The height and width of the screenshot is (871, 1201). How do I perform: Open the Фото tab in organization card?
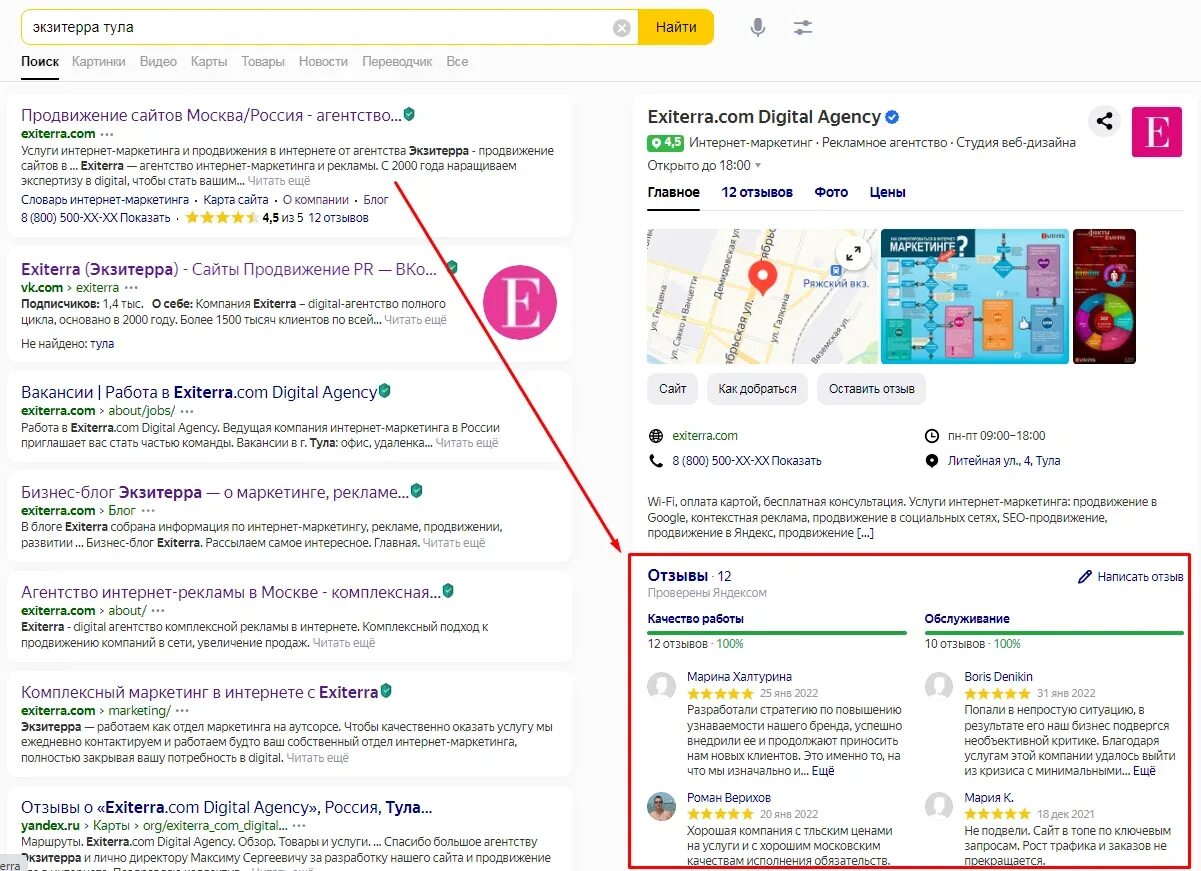pyautogui.click(x=831, y=192)
